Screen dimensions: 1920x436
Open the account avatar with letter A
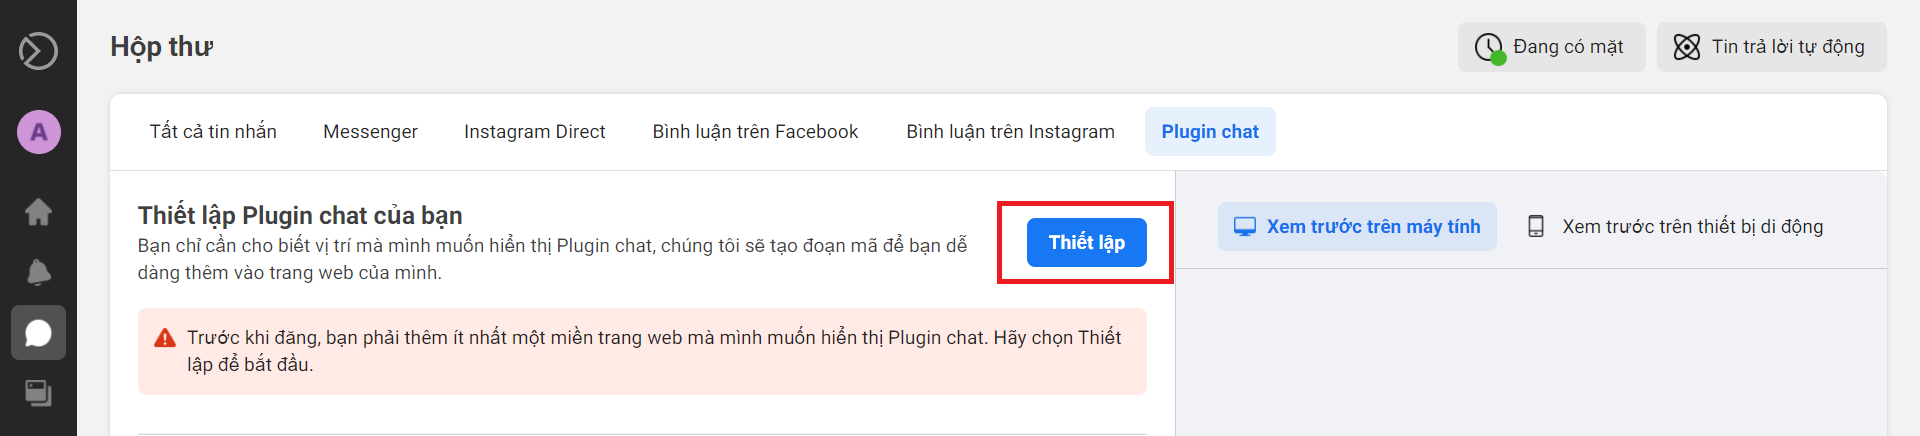pos(38,132)
